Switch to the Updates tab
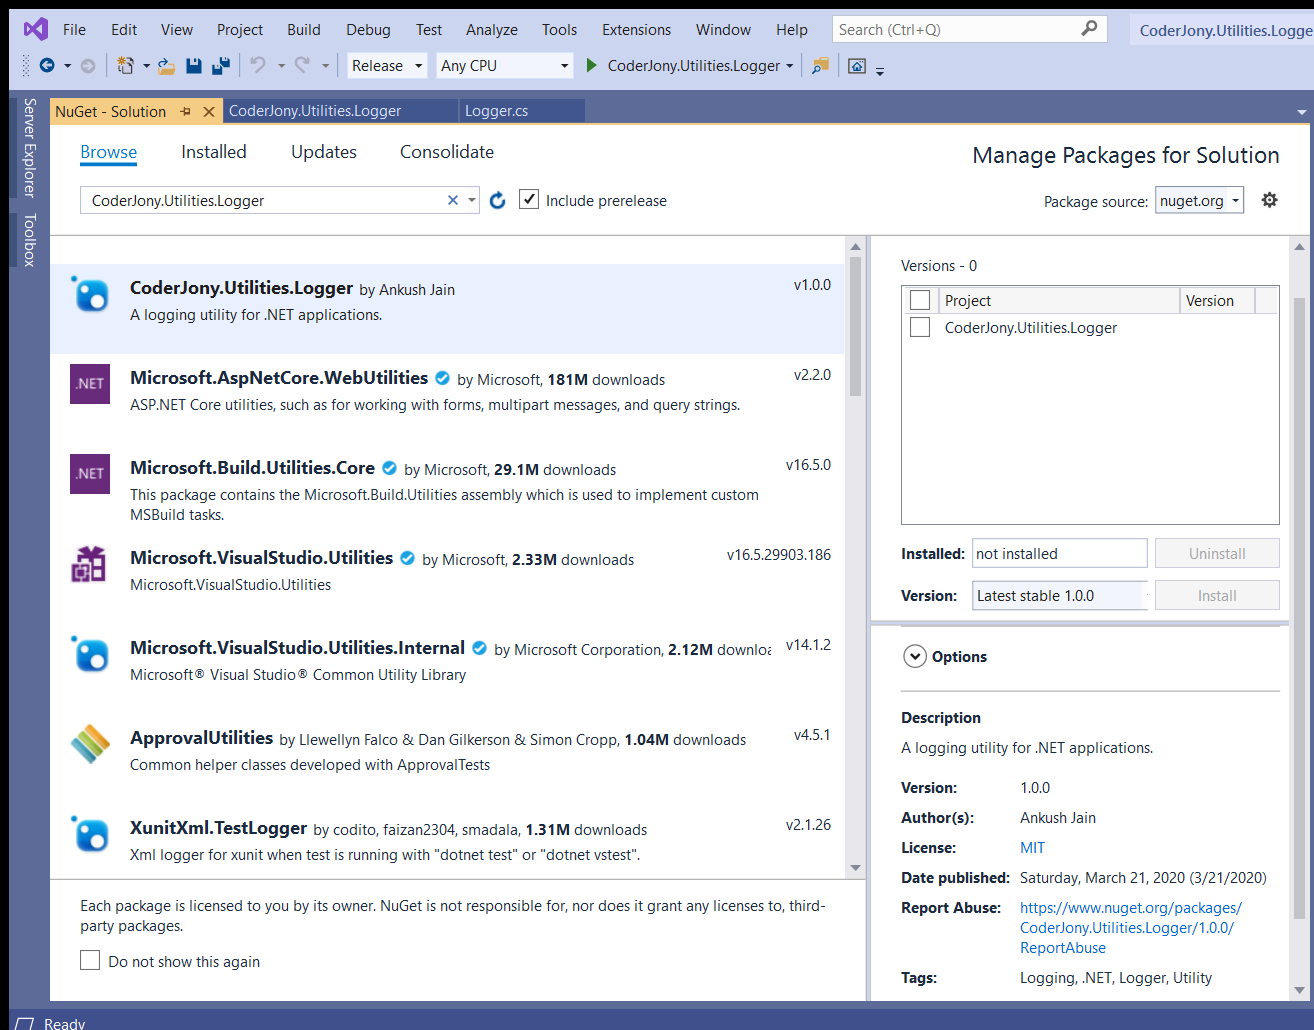1314x1030 pixels. [324, 151]
